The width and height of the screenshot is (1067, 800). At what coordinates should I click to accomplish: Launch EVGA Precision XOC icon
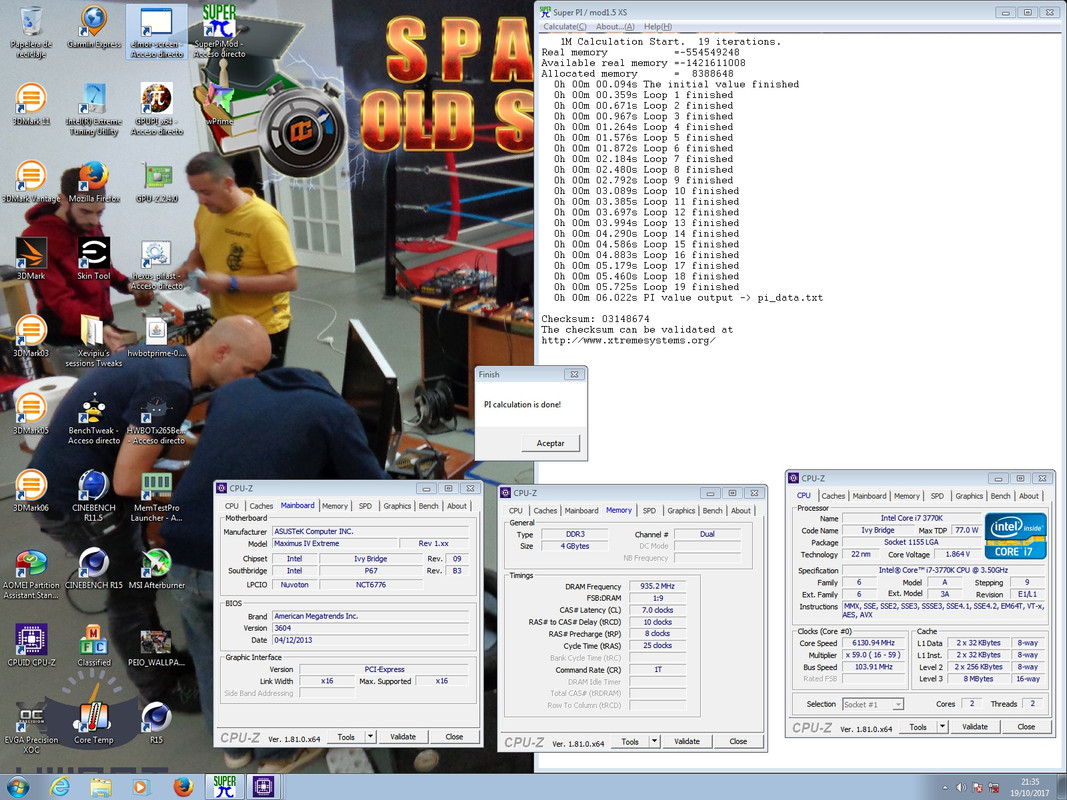[31, 728]
